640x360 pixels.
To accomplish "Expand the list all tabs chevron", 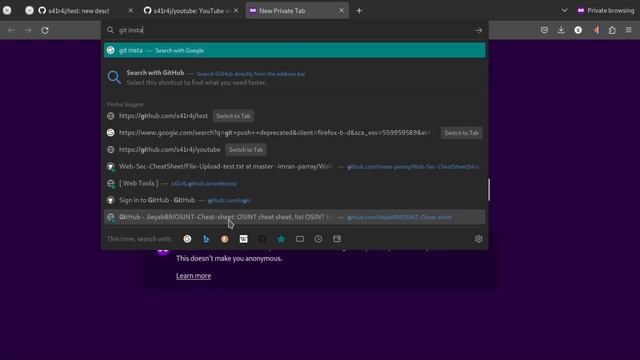I will coord(564,11).
